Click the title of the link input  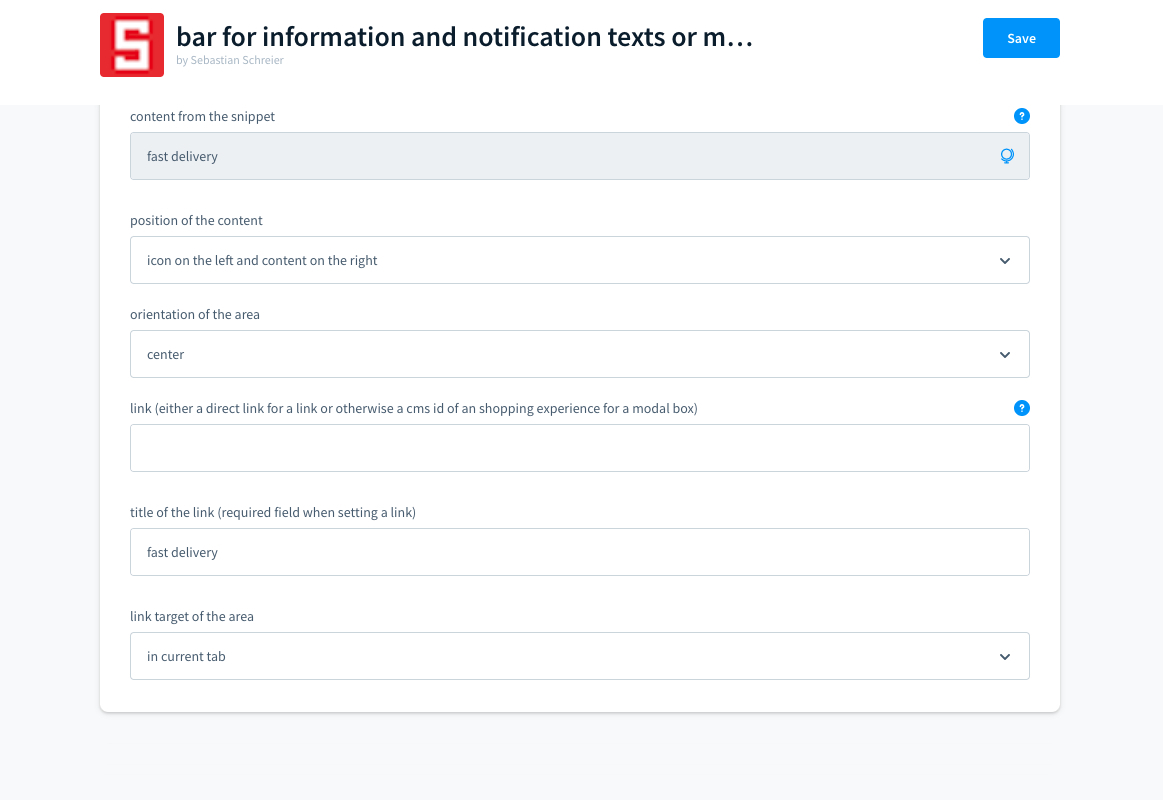tap(579, 552)
